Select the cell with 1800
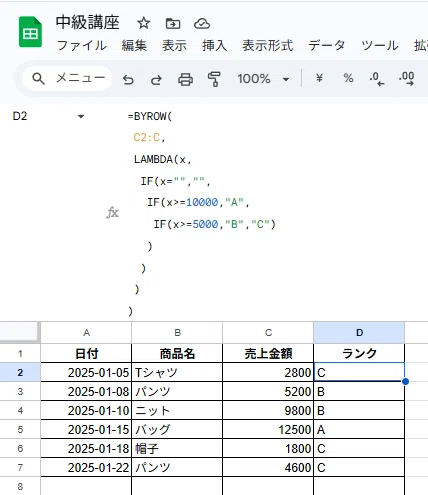This screenshot has width=428, height=495. click(x=268, y=448)
